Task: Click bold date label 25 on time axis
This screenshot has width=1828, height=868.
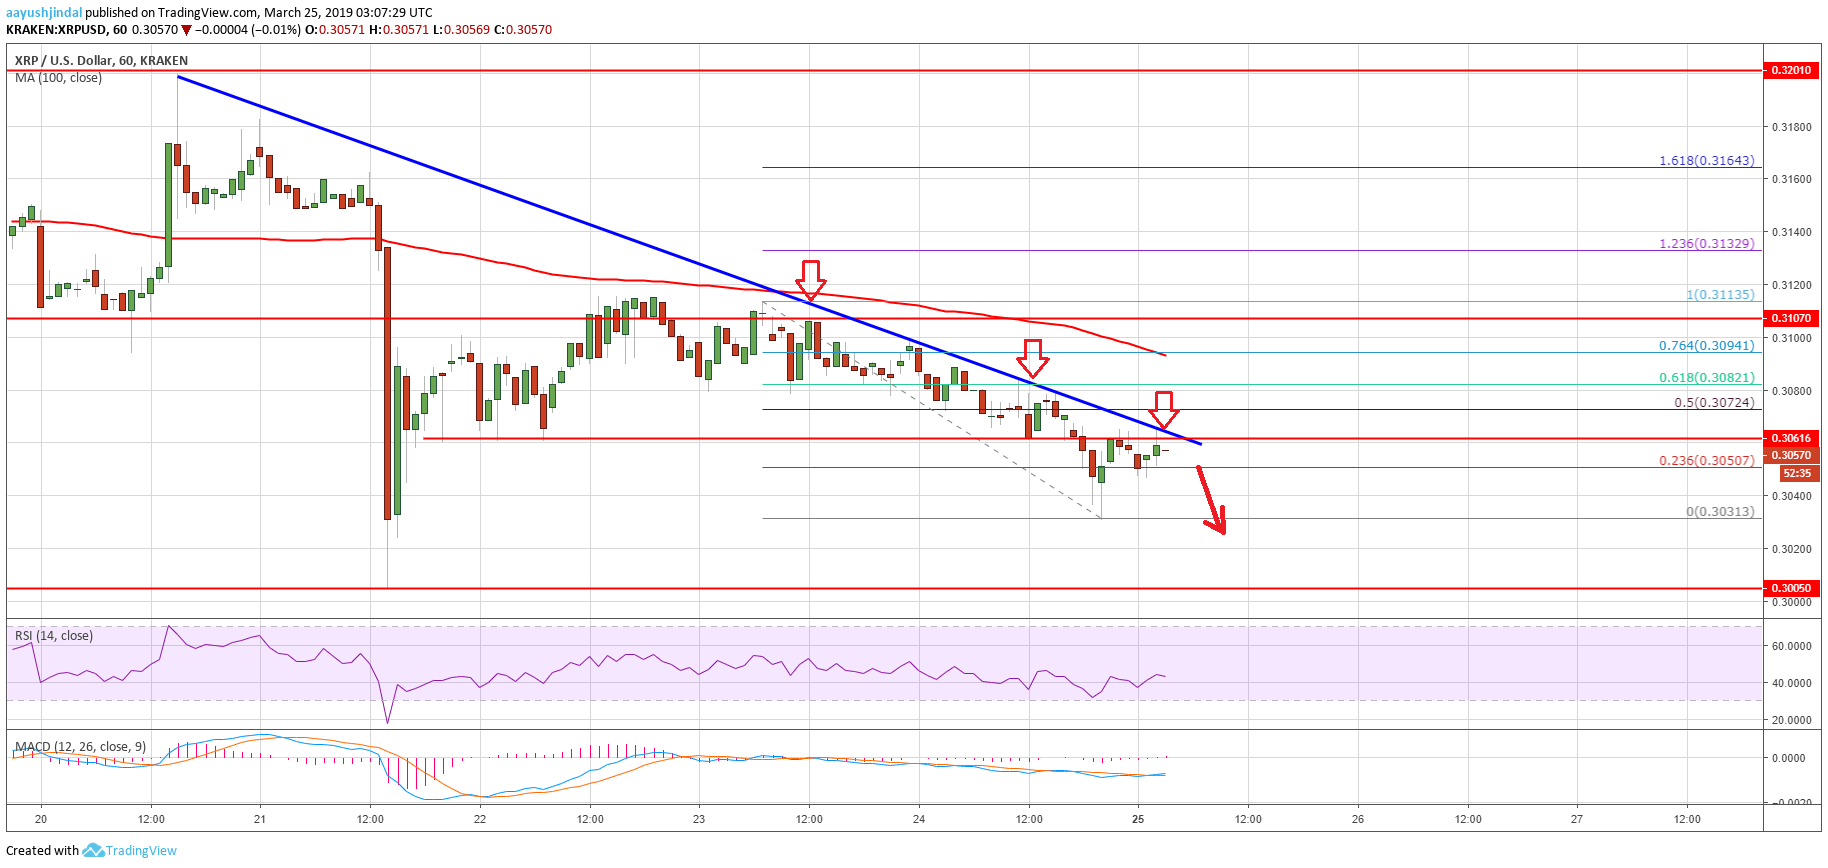Action: [x=1138, y=819]
